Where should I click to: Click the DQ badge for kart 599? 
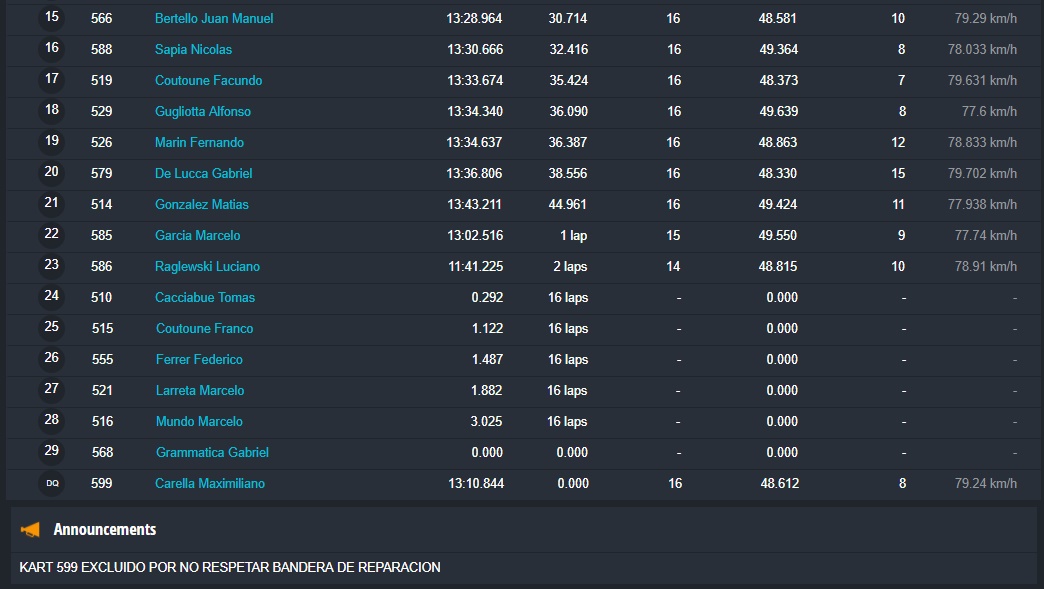click(x=52, y=484)
